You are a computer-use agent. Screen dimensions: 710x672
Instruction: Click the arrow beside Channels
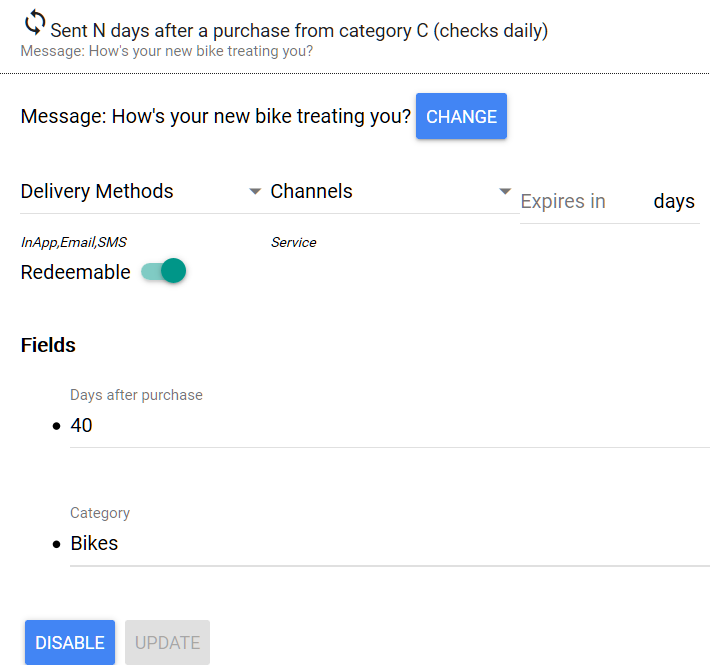(505, 192)
